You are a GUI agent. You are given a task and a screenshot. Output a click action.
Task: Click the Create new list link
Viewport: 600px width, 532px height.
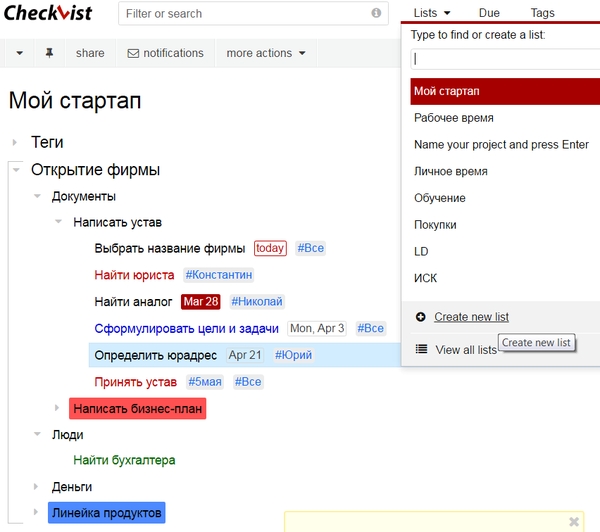pyautogui.click(x=471, y=317)
